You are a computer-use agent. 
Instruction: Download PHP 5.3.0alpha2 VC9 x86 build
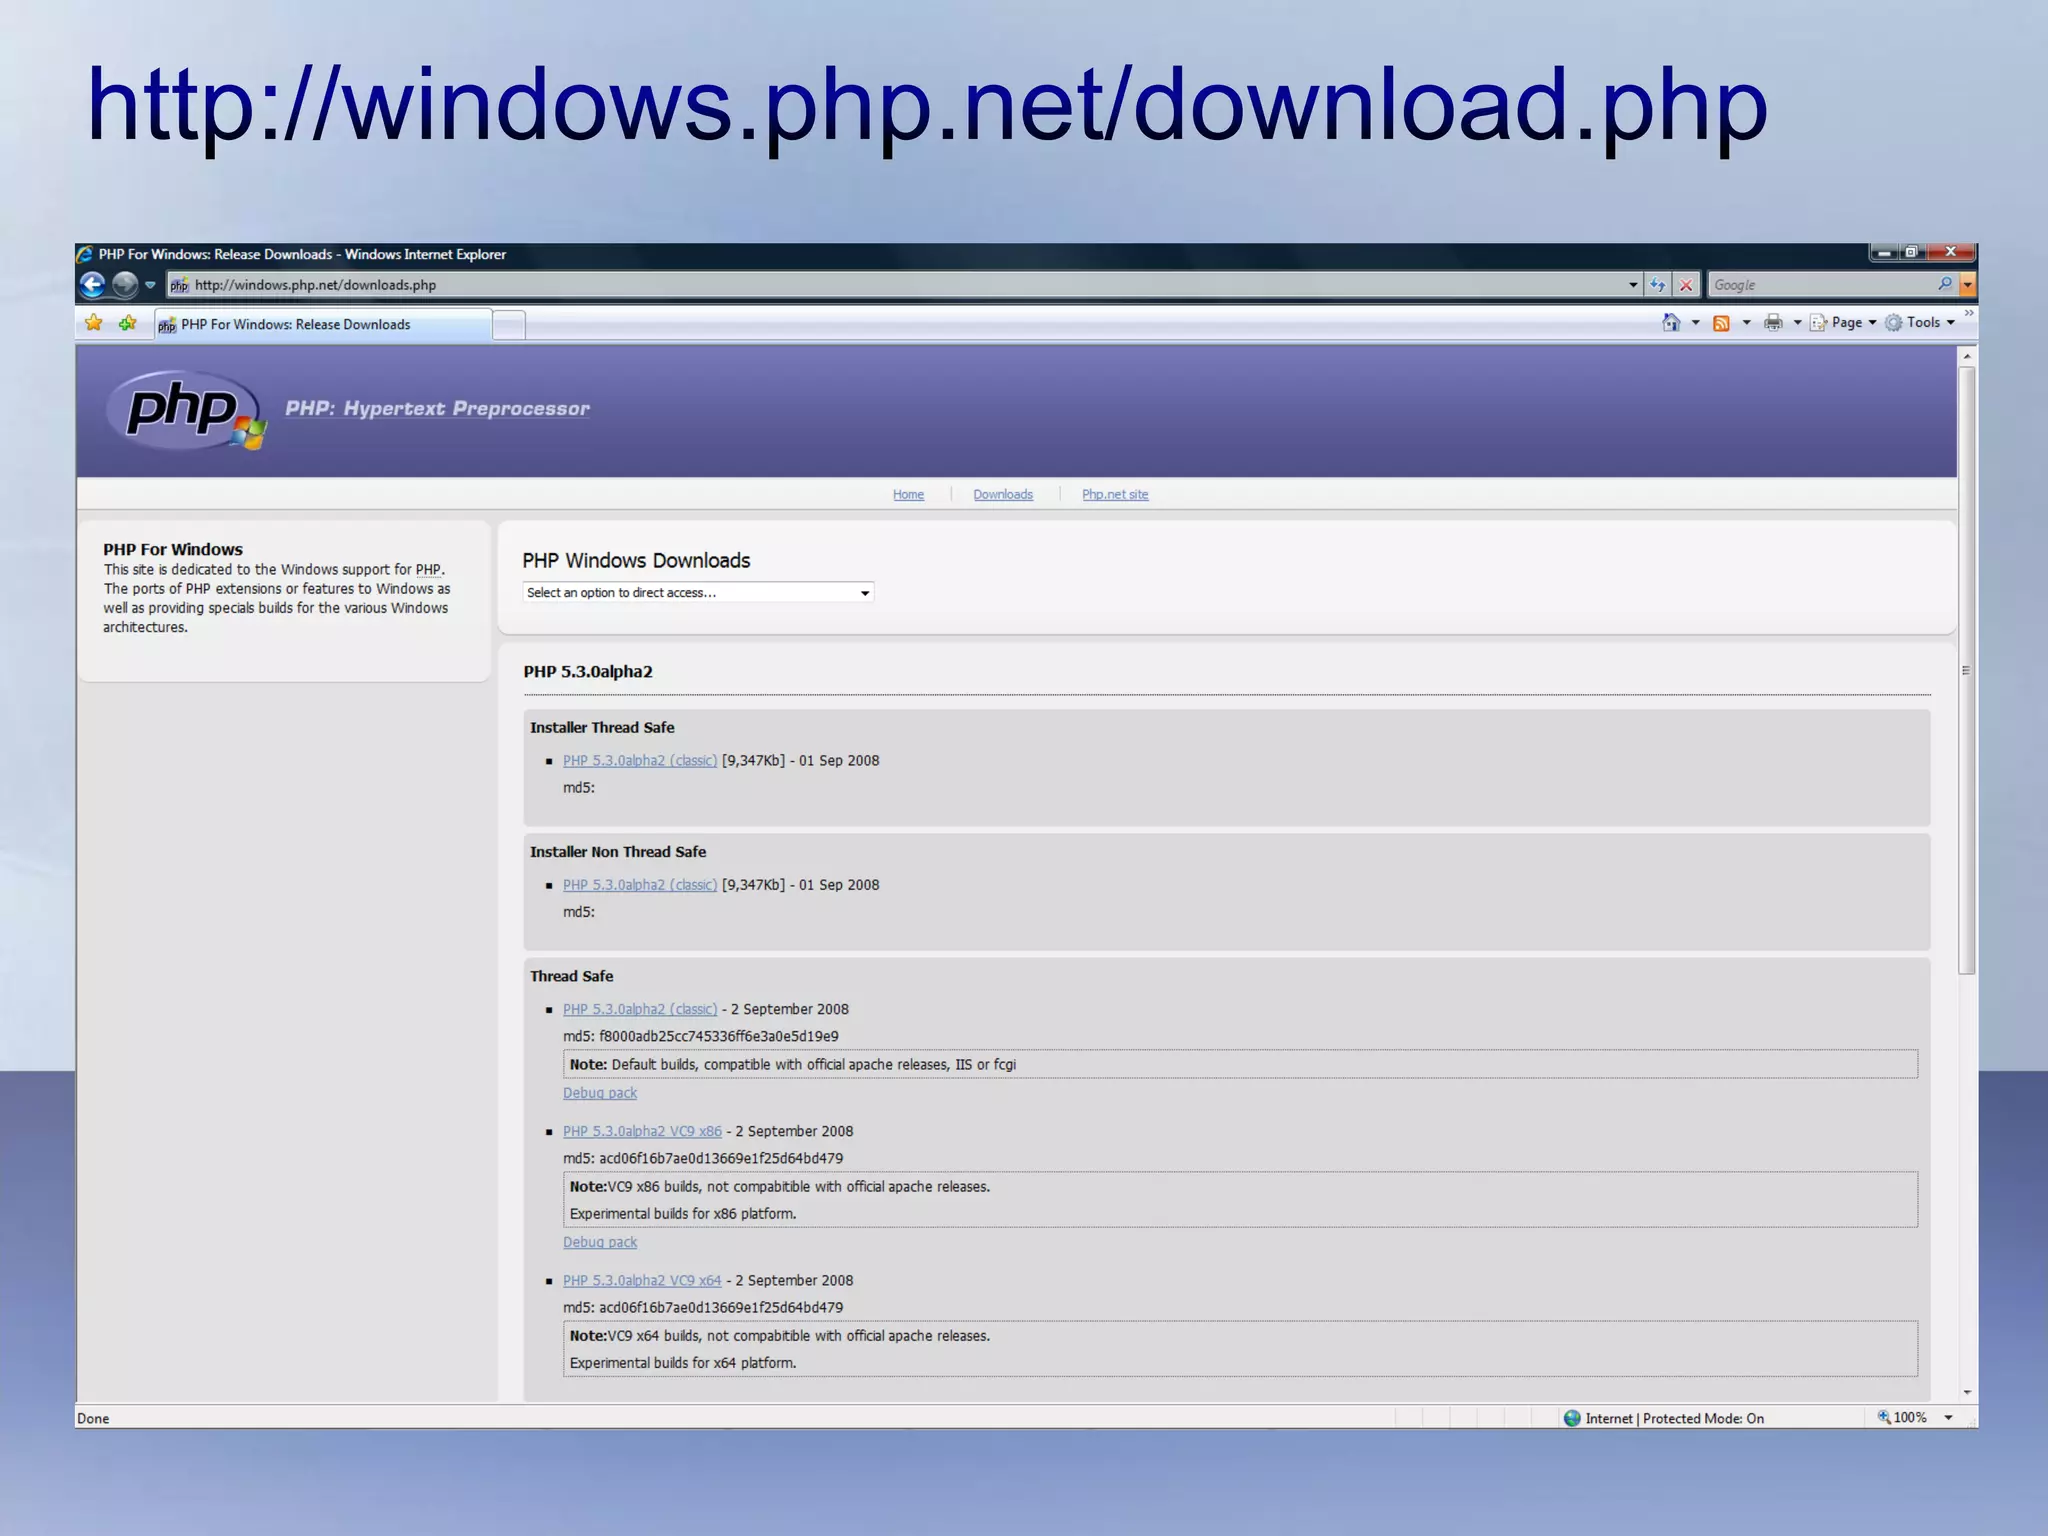[642, 1132]
